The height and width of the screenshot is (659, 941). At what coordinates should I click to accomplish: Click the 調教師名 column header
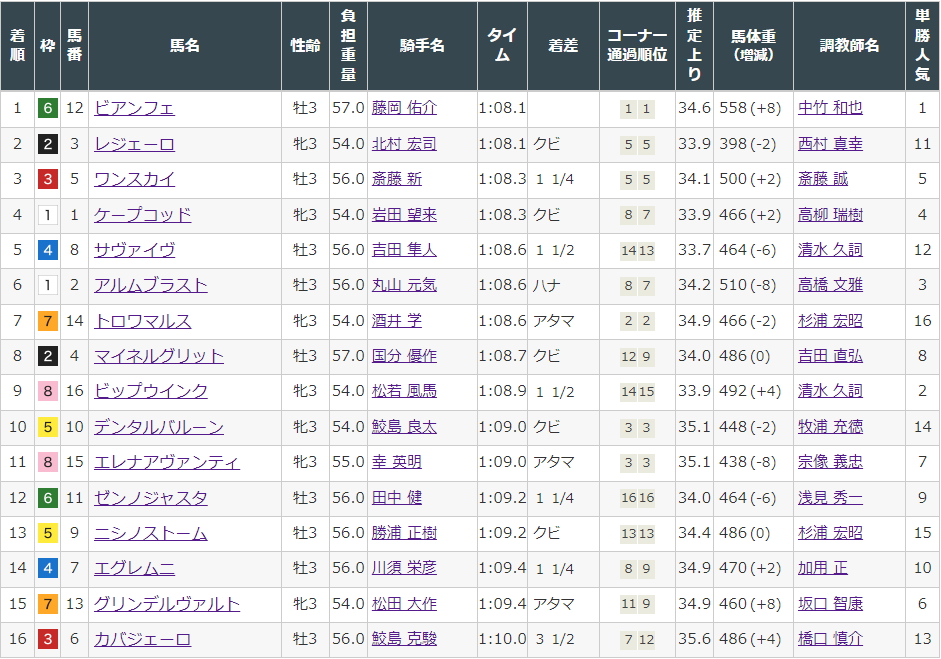(849, 46)
